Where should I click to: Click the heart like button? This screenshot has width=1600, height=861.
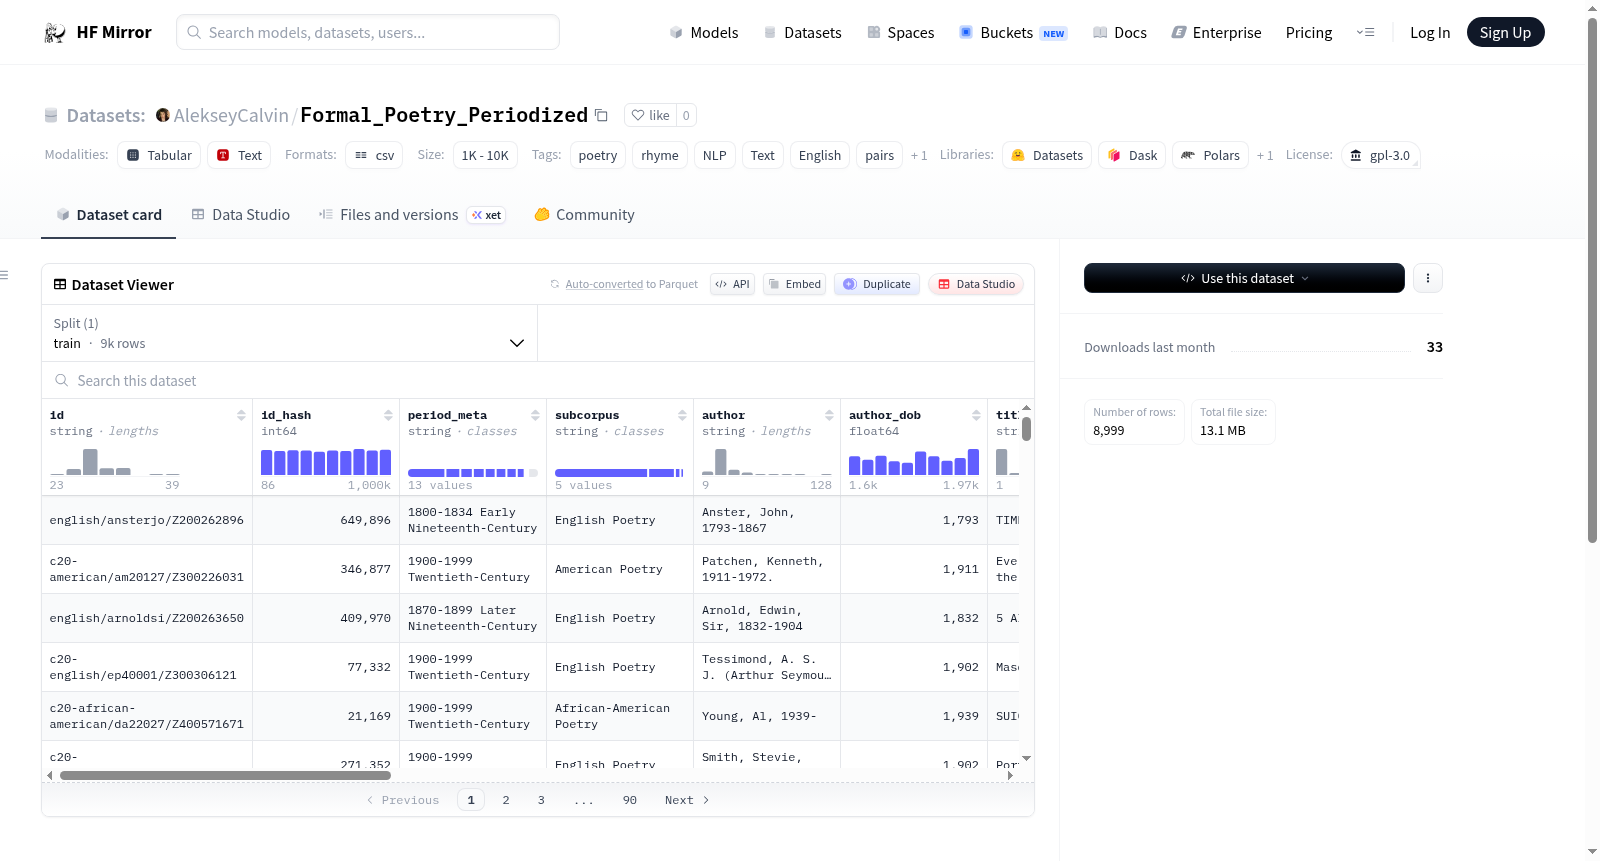pos(651,115)
